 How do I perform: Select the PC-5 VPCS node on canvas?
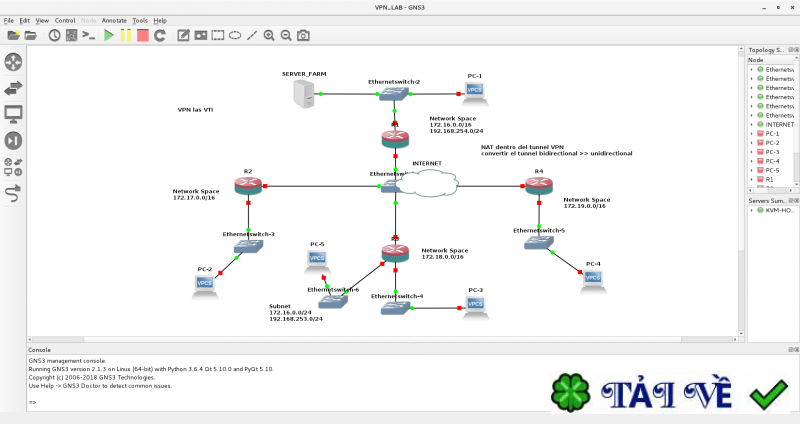(317, 260)
